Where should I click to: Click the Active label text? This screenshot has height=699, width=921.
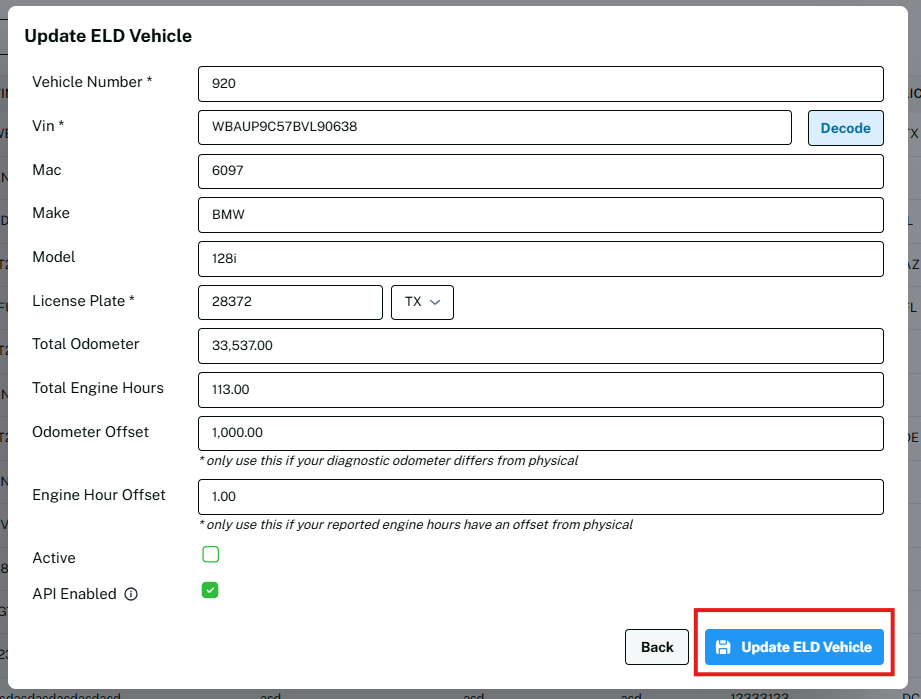pos(54,558)
